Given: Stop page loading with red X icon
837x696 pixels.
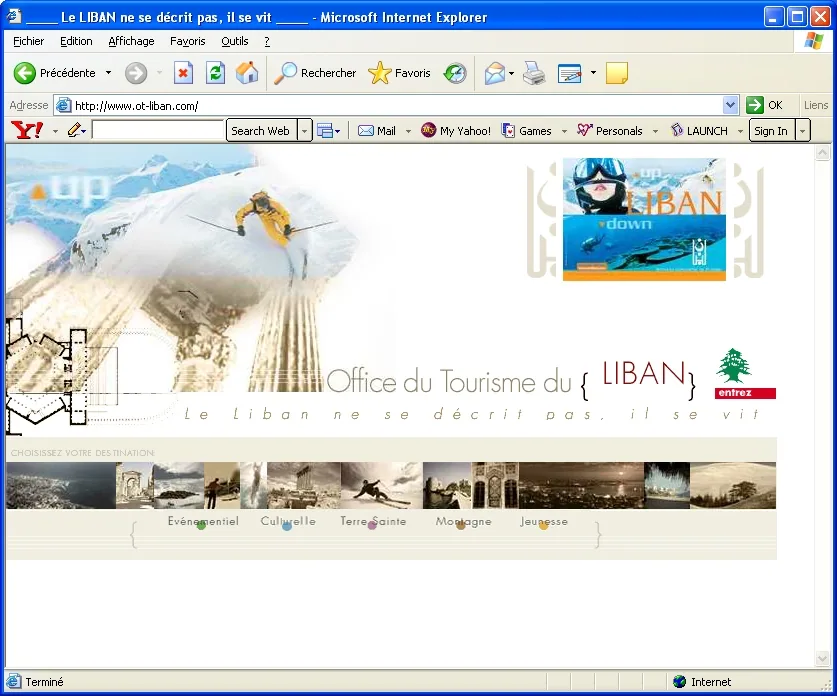Looking at the screenshot, I should [x=183, y=73].
